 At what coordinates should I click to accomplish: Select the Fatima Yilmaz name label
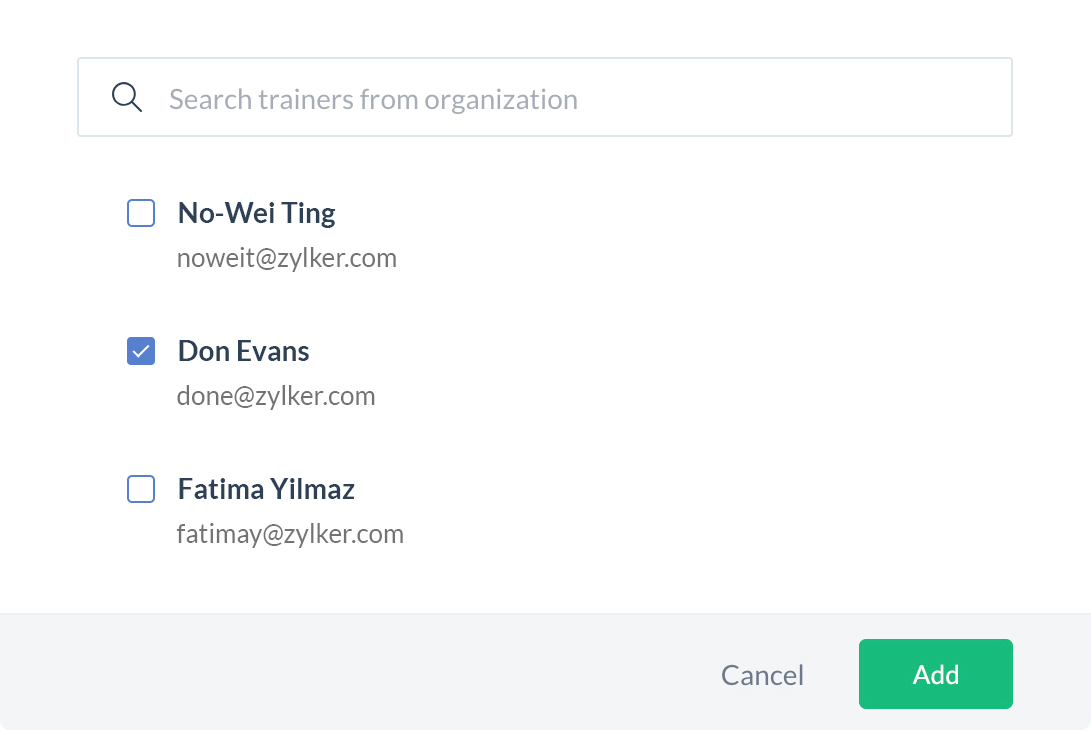(266, 489)
